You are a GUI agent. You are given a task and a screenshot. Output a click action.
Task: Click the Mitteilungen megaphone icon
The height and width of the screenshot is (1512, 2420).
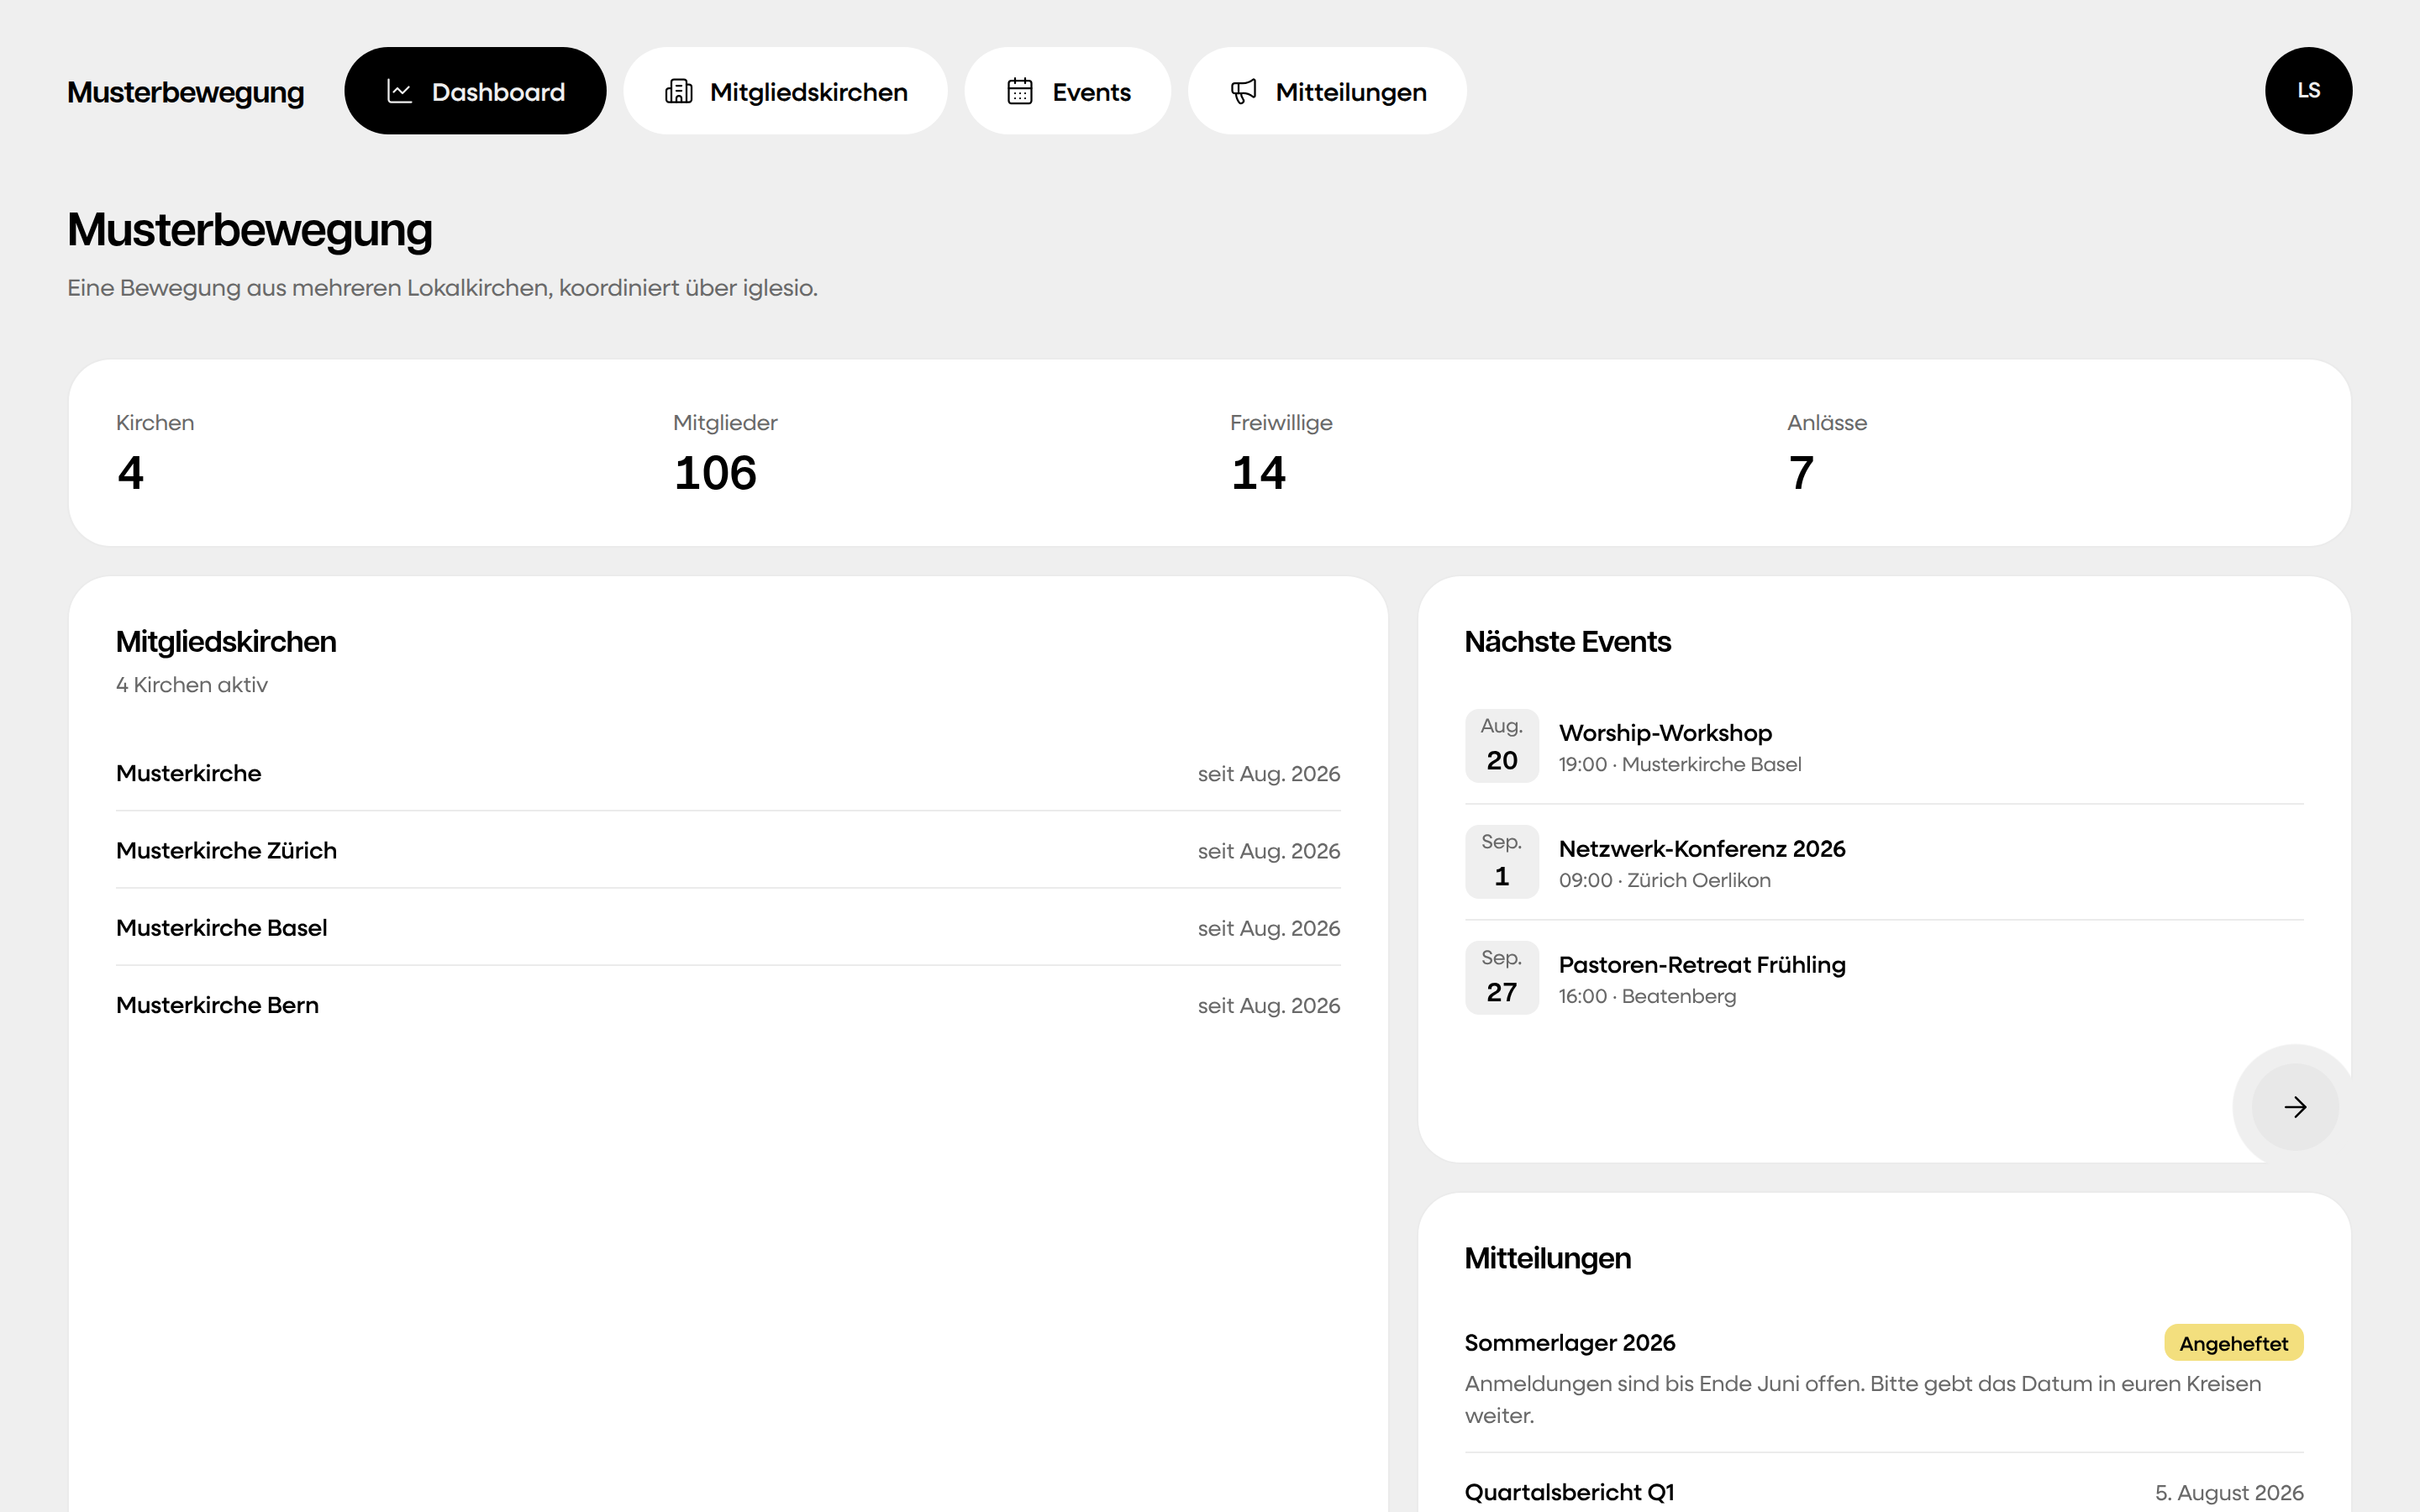pyautogui.click(x=1243, y=92)
